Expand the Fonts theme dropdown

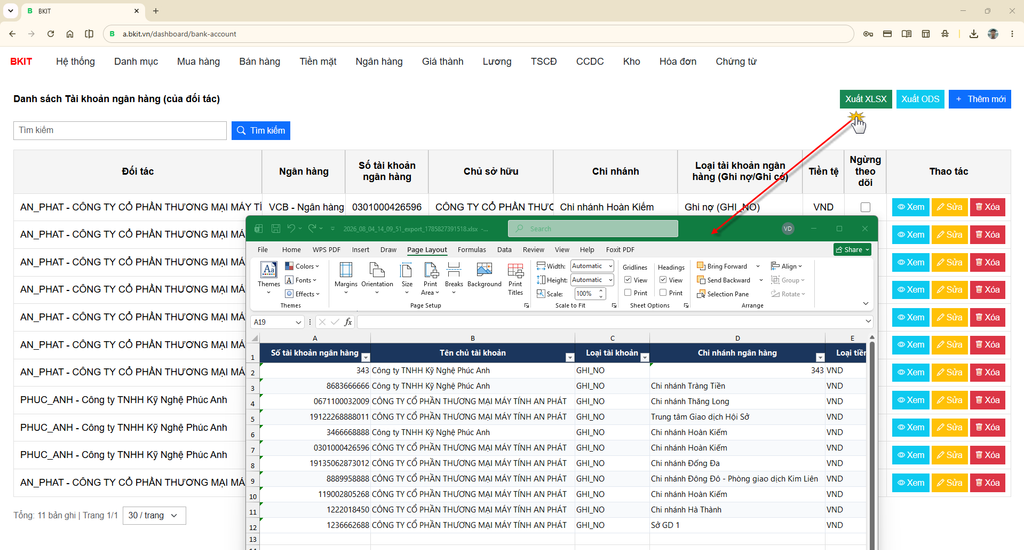click(x=300, y=280)
